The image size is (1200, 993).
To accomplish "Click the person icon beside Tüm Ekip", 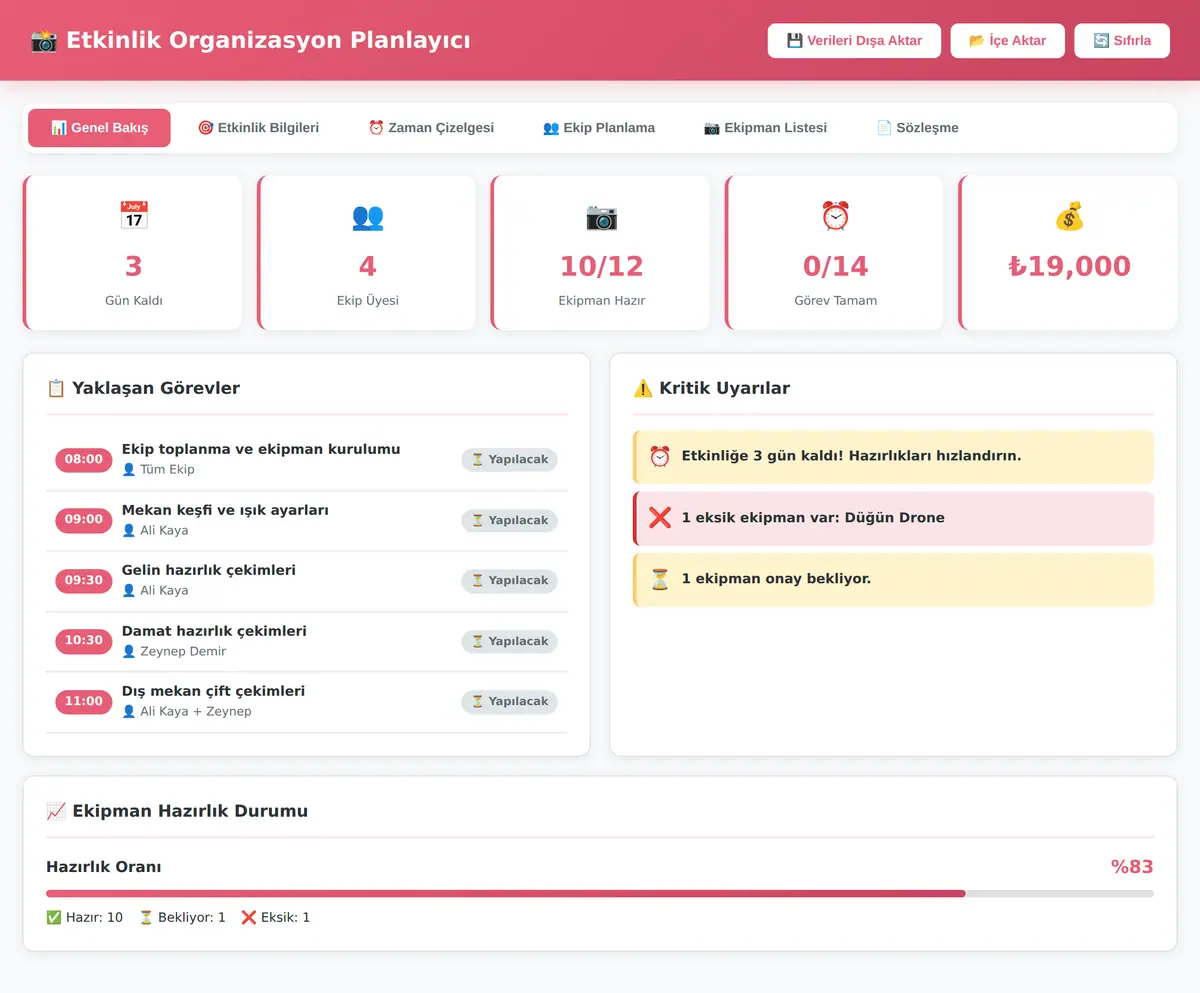I will pyautogui.click(x=128, y=470).
